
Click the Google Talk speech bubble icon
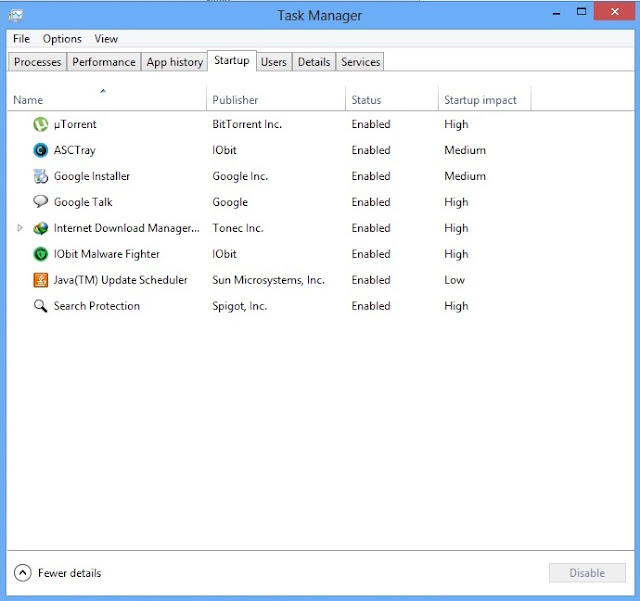point(40,202)
